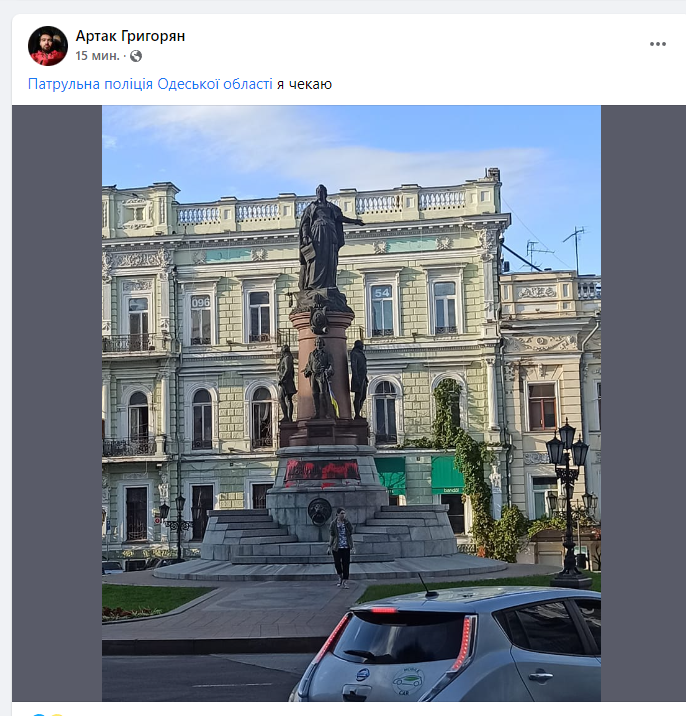Image resolution: width=686 pixels, height=716 pixels.
Task: Click the window labeled 096
Action: [201, 321]
